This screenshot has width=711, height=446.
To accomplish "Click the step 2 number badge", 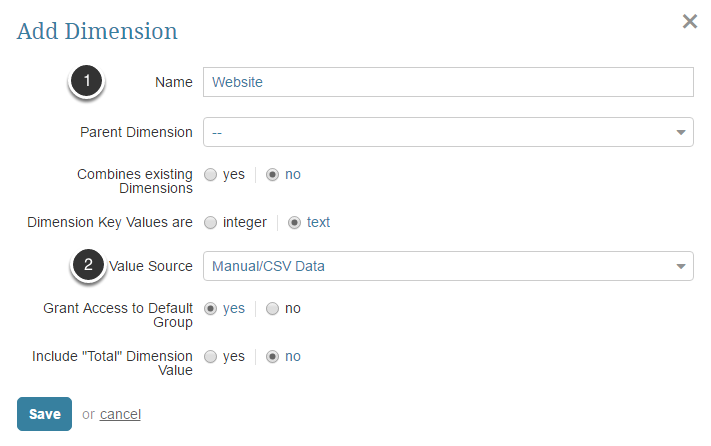I will coord(88,266).
